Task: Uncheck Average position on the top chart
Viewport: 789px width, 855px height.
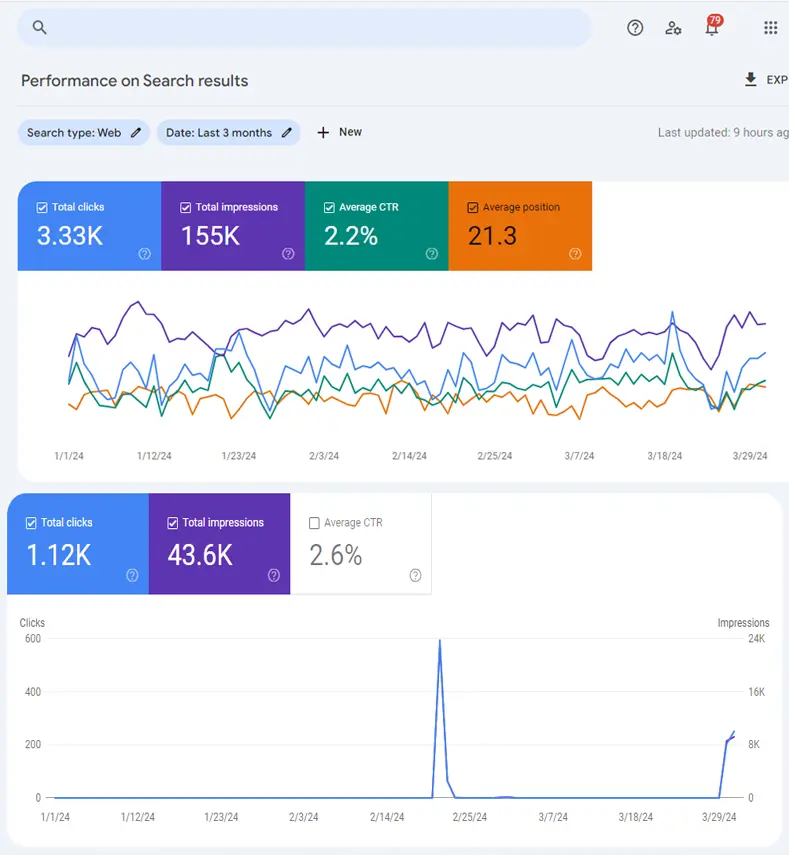Action: [472, 207]
